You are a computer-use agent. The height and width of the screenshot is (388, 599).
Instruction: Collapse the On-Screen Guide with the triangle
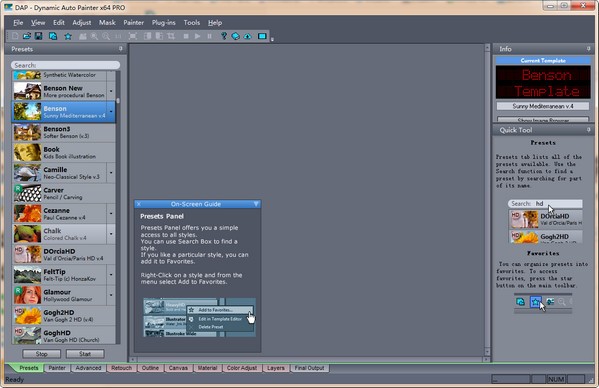(256, 204)
